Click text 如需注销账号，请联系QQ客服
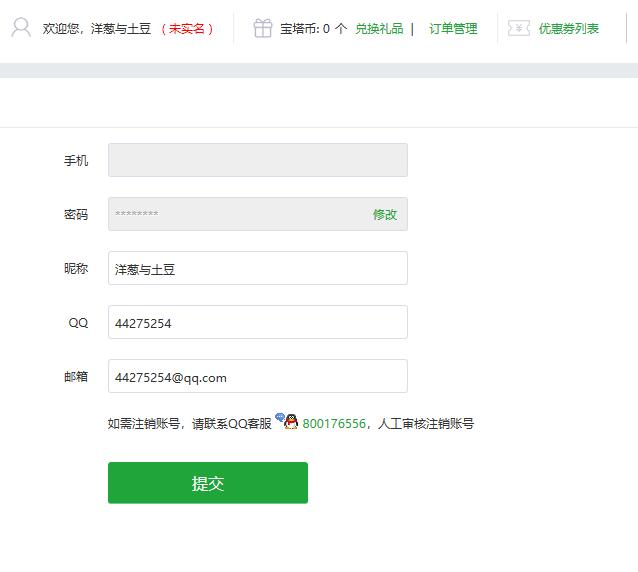638x572 pixels. pyautogui.click(x=190, y=424)
